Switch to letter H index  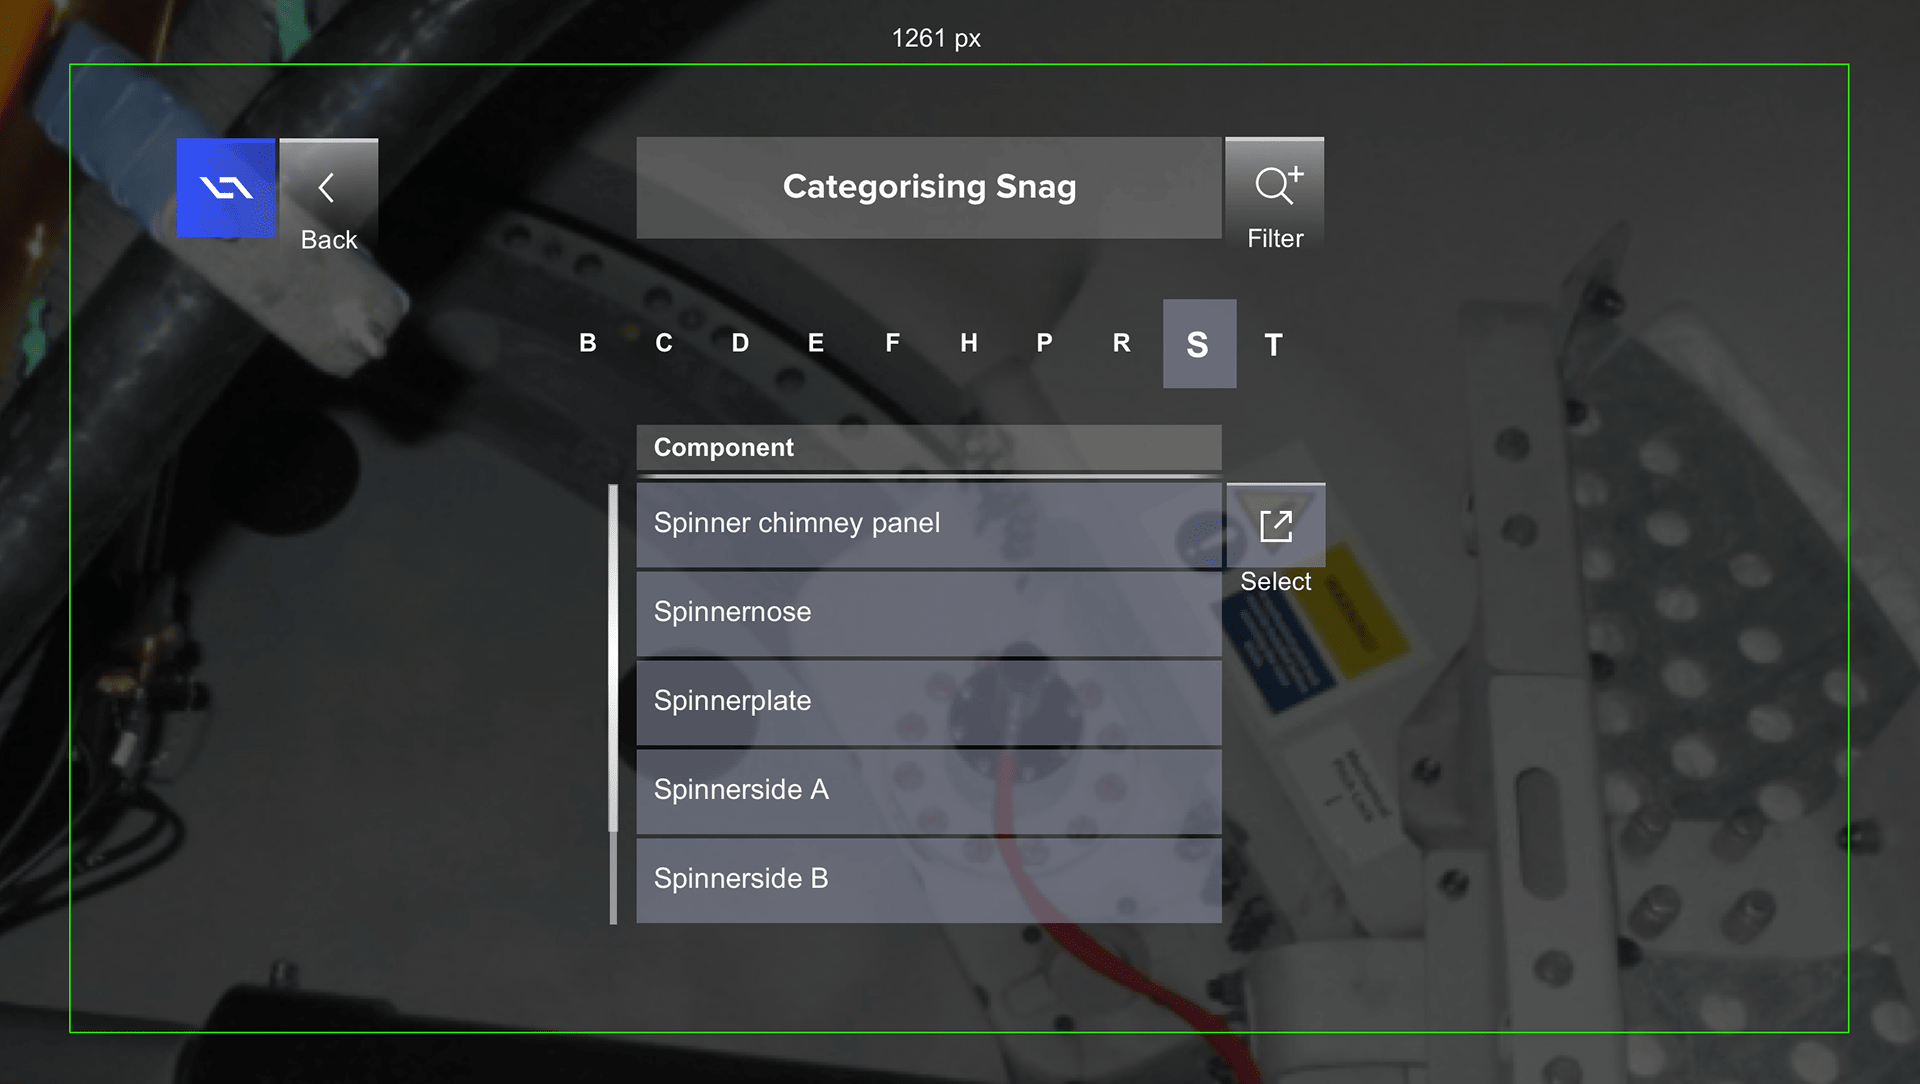[969, 343]
